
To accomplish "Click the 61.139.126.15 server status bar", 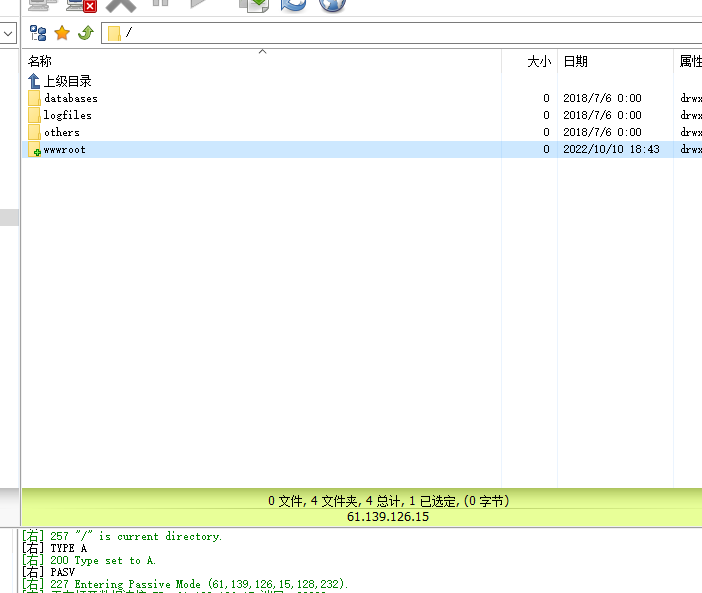I will [x=387, y=517].
